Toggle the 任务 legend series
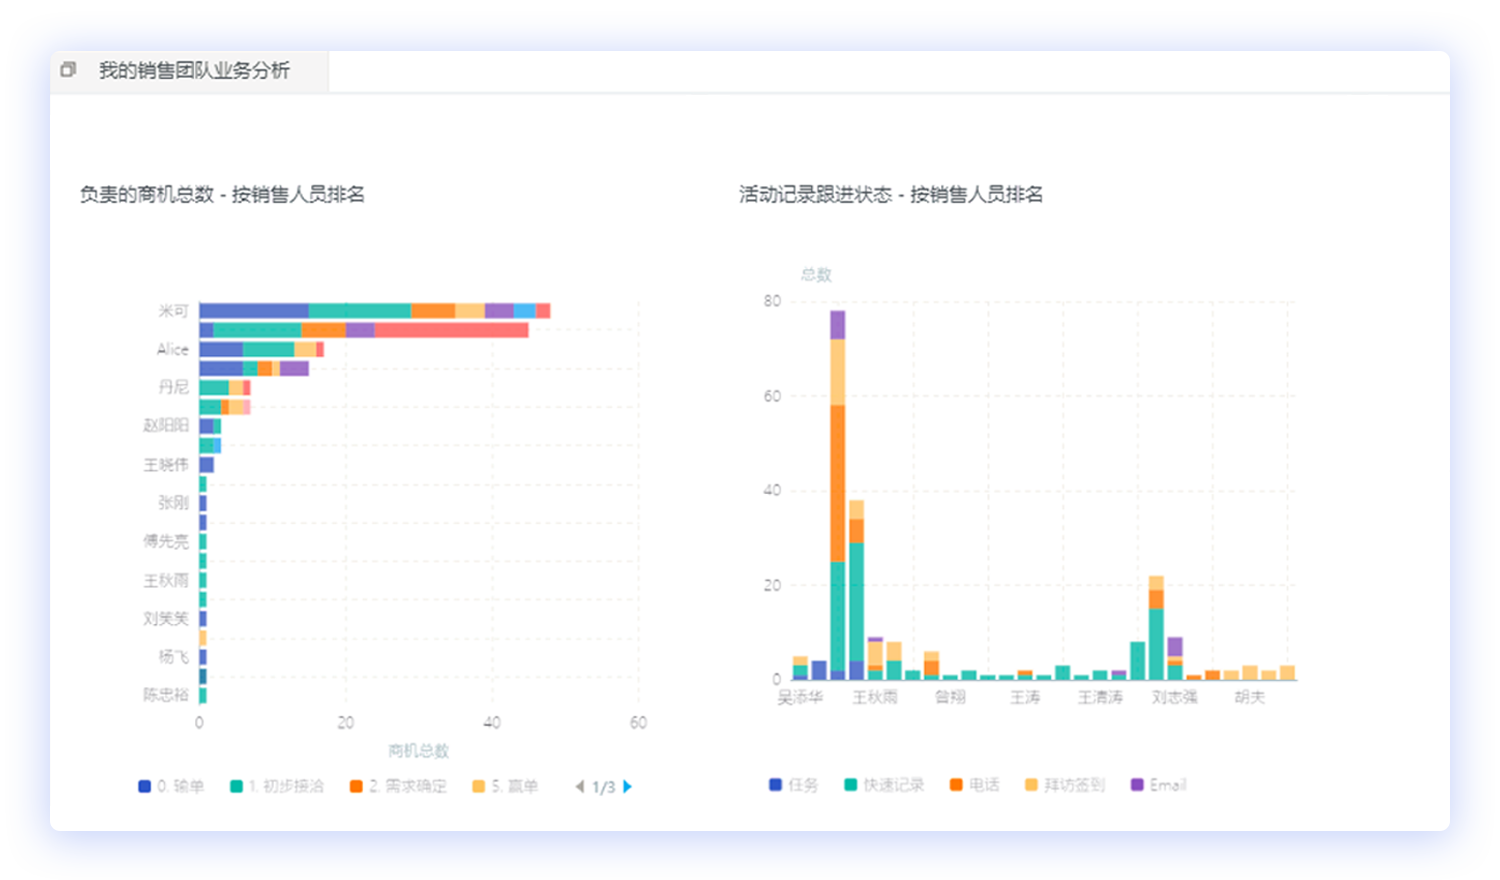Viewport: 1500px width, 880px height. 793,785
